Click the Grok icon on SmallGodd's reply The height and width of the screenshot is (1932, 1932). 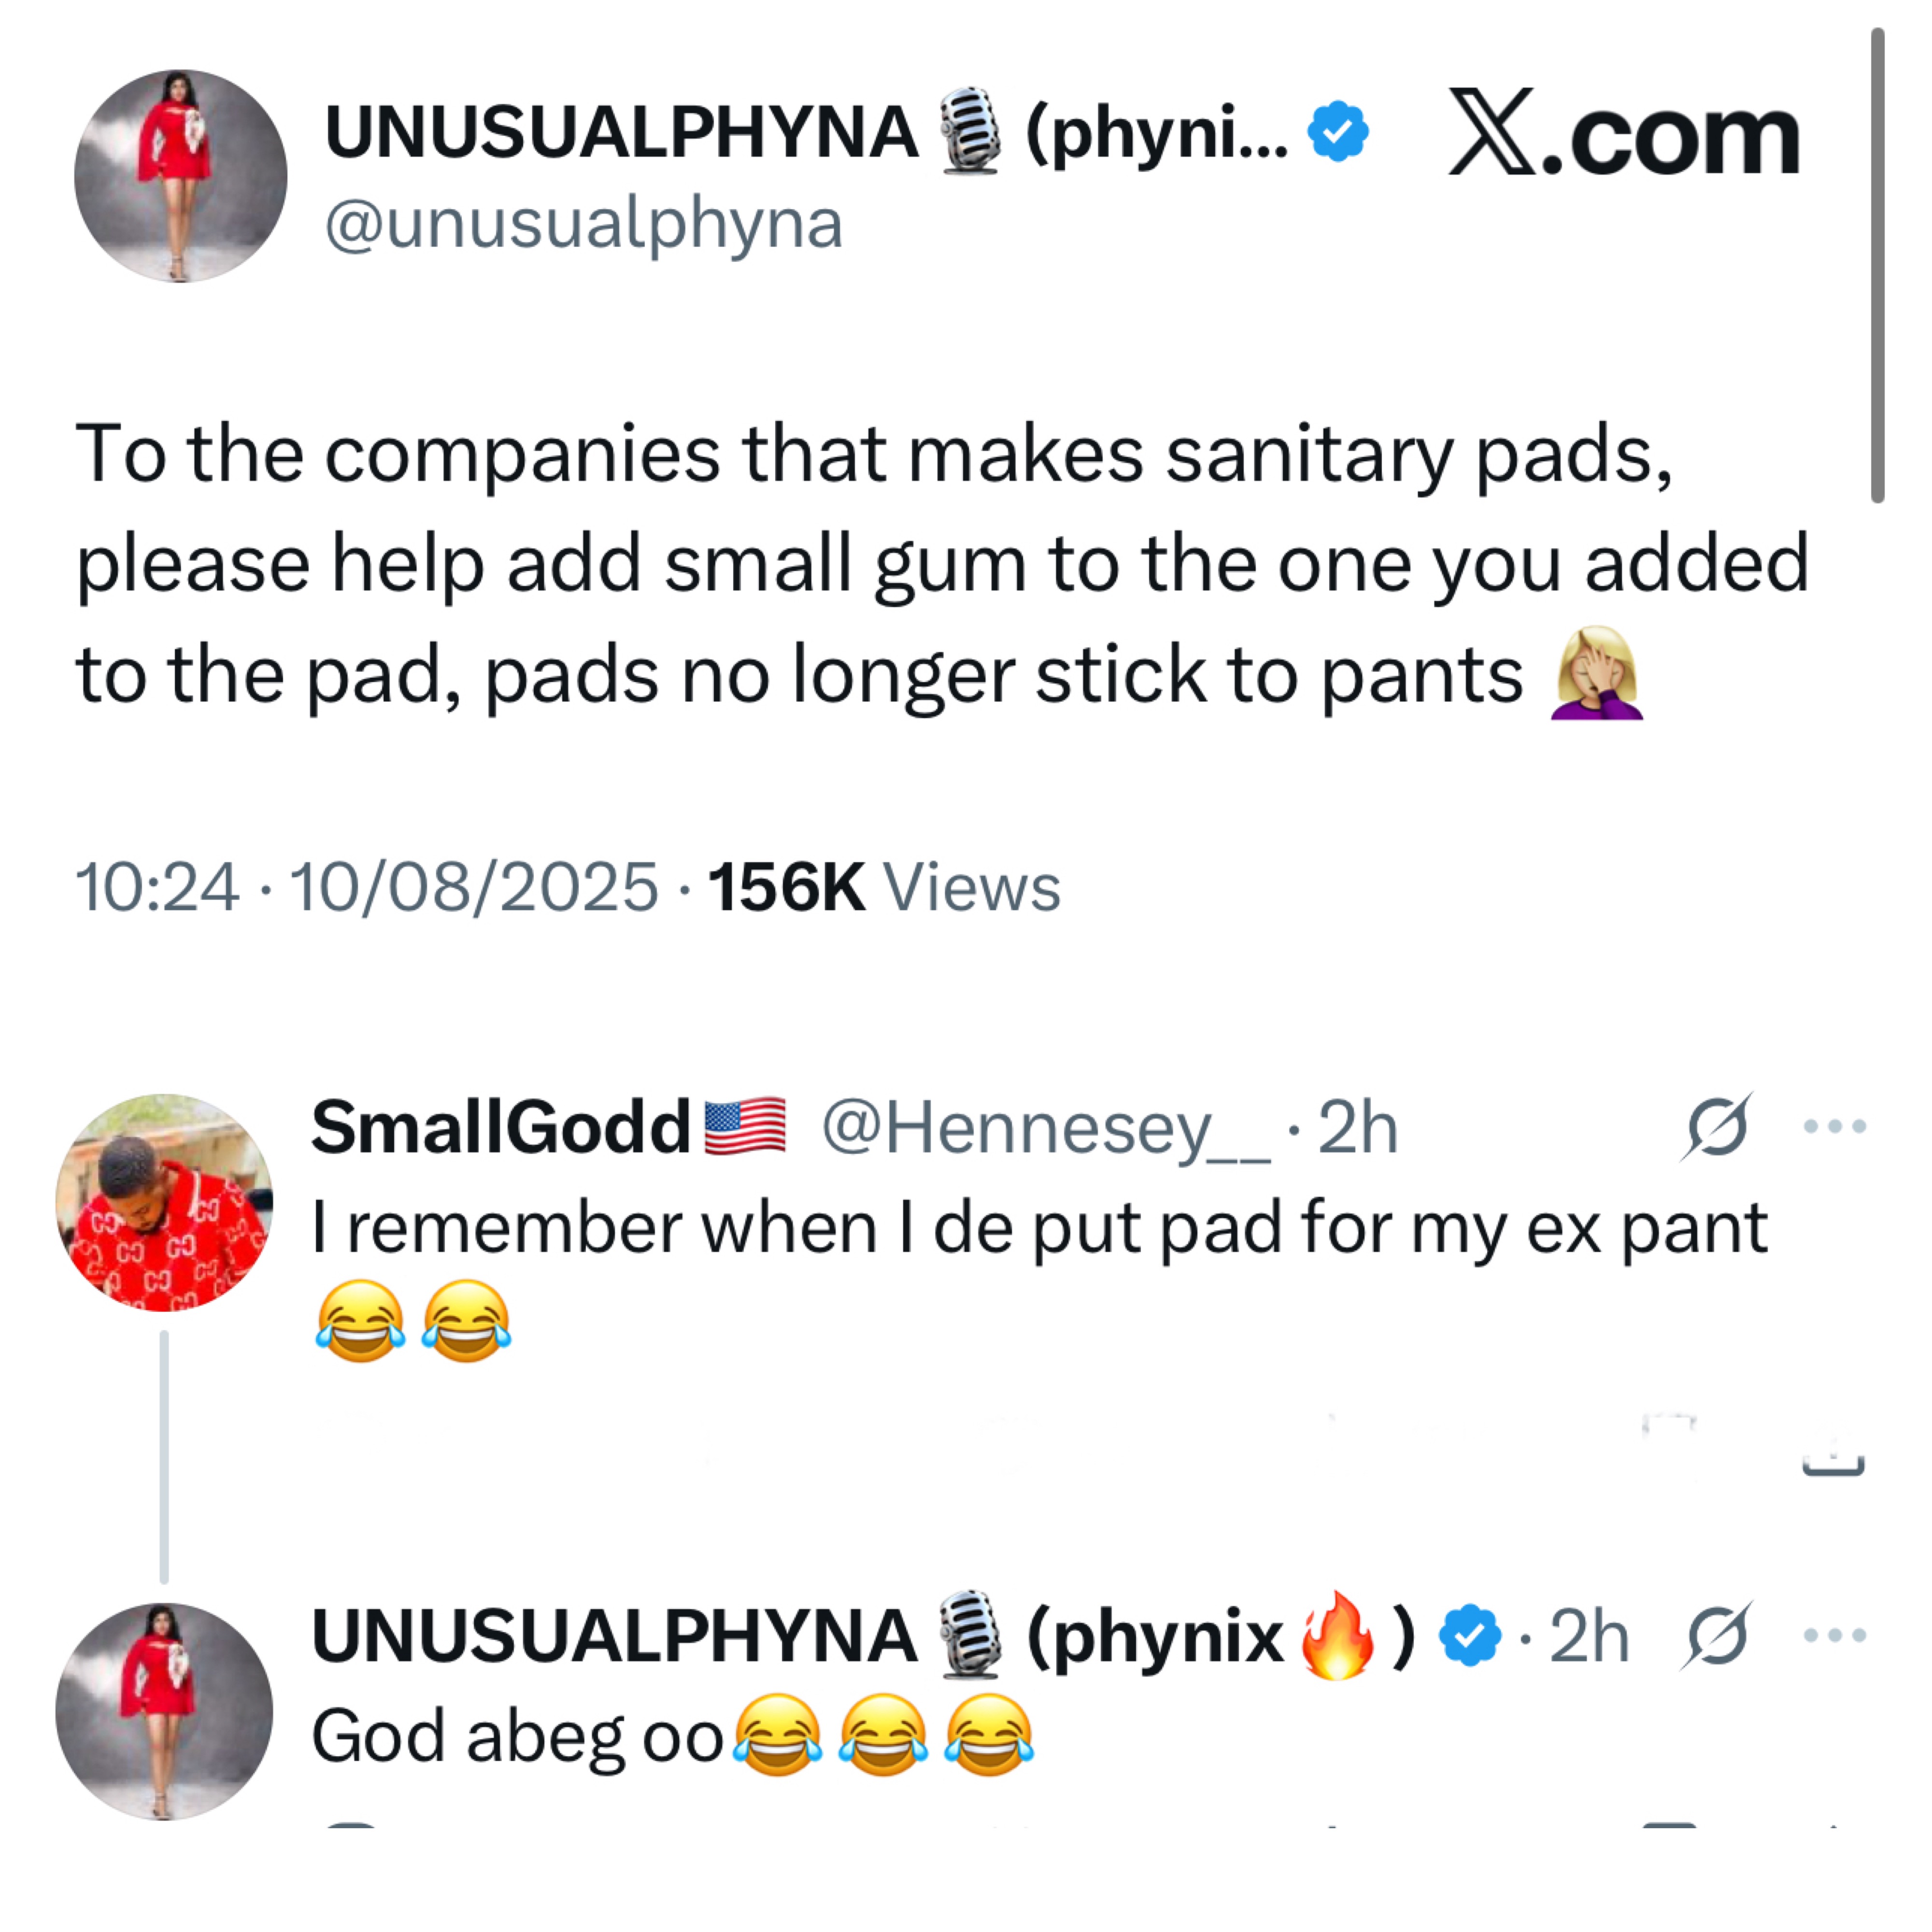(x=1716, y=1127)
